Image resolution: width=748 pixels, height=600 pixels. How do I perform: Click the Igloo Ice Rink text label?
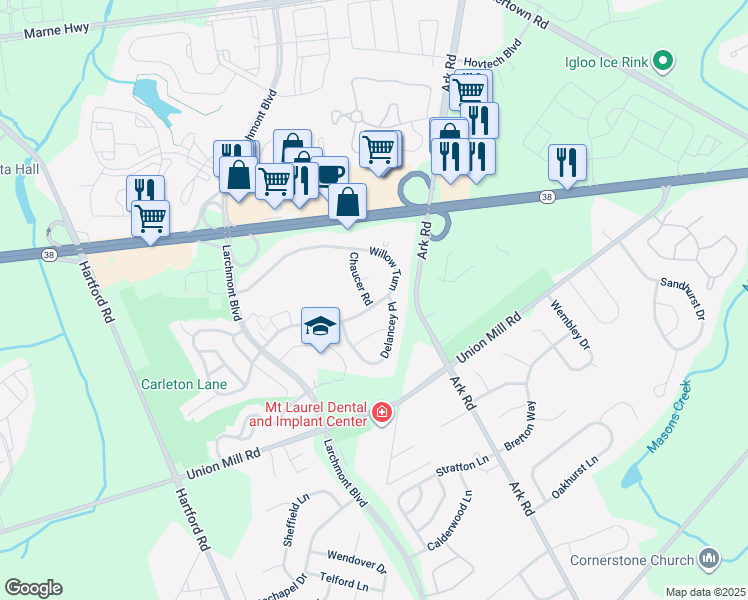[x=606, y=62]
